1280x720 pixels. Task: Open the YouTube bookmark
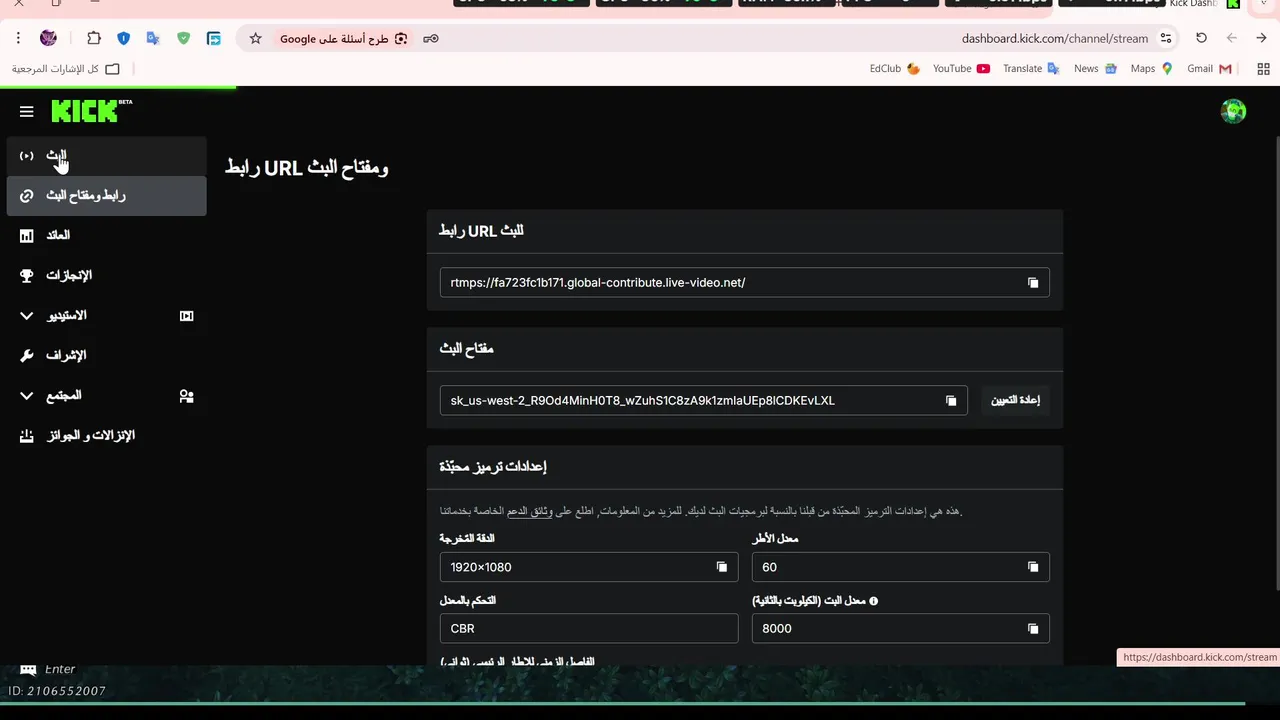(961, 68)
